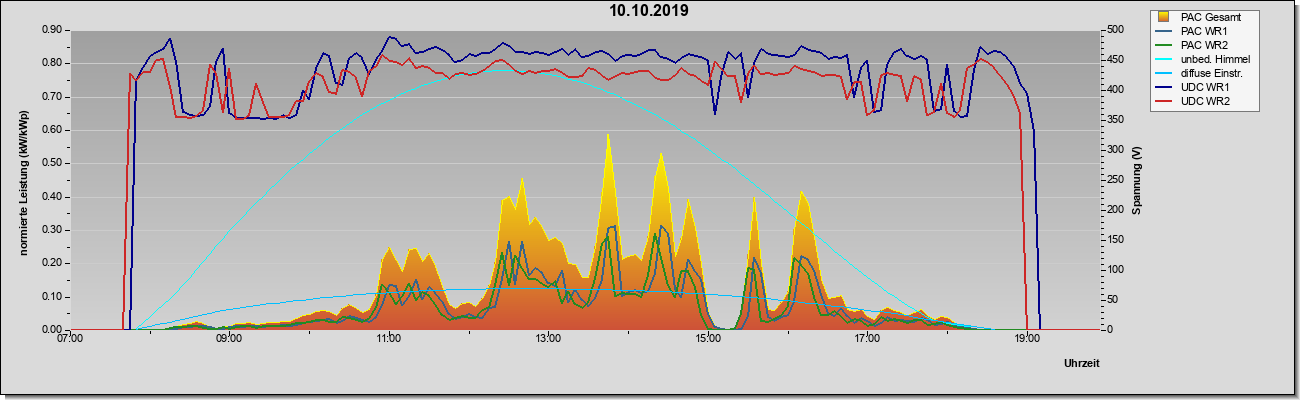Click the 11:00 time tick label
The image size is (1300, 400).
(389, 340)
